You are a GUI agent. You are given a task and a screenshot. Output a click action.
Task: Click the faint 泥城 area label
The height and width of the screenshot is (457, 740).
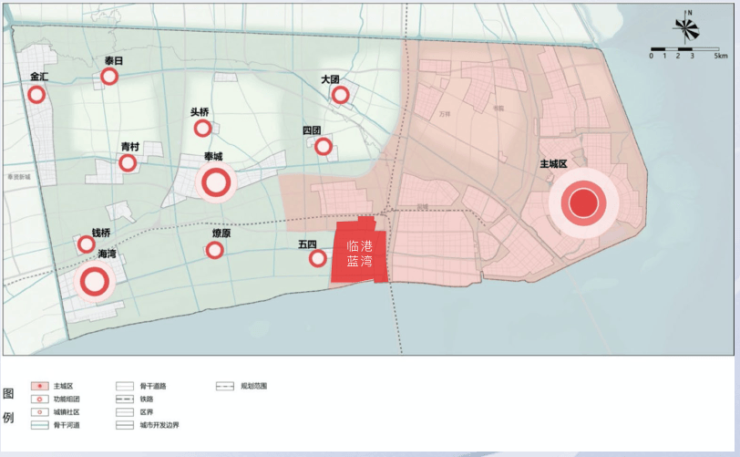click(x=422, y=207)
